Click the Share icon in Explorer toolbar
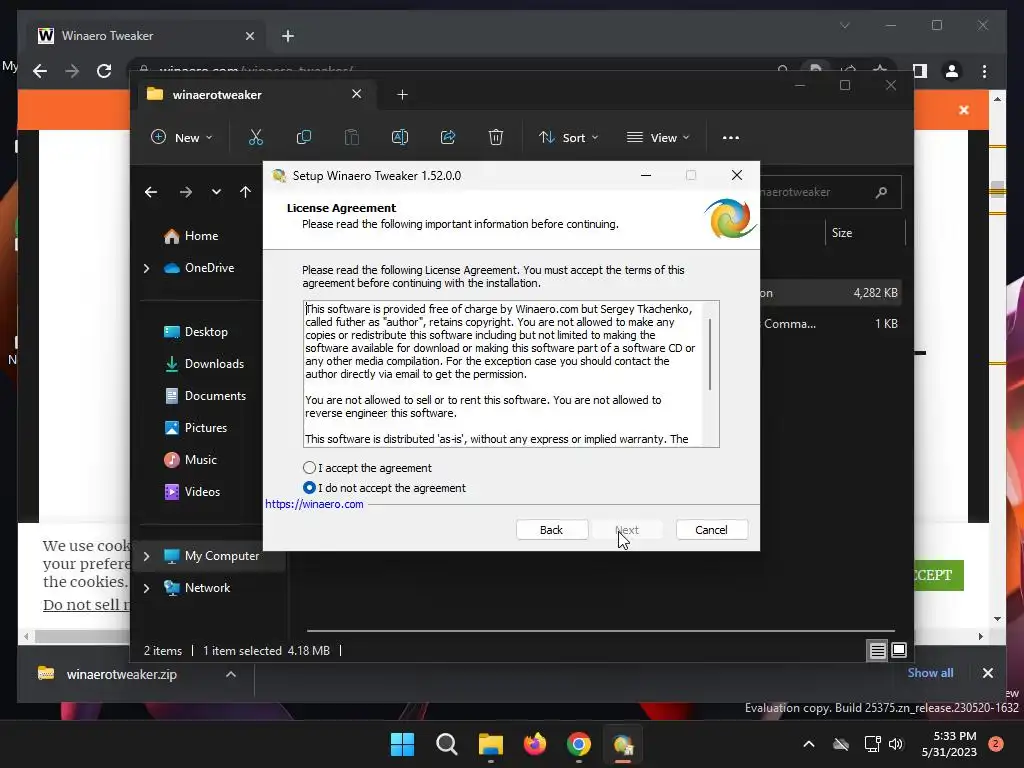The image size is (1024, 768). 448,137
